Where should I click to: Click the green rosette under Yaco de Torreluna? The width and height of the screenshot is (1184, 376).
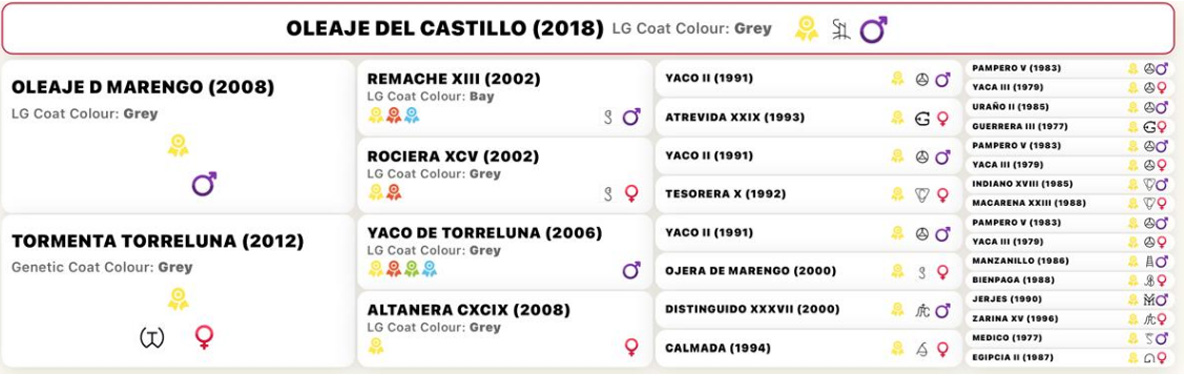click(x=412, y=269)
